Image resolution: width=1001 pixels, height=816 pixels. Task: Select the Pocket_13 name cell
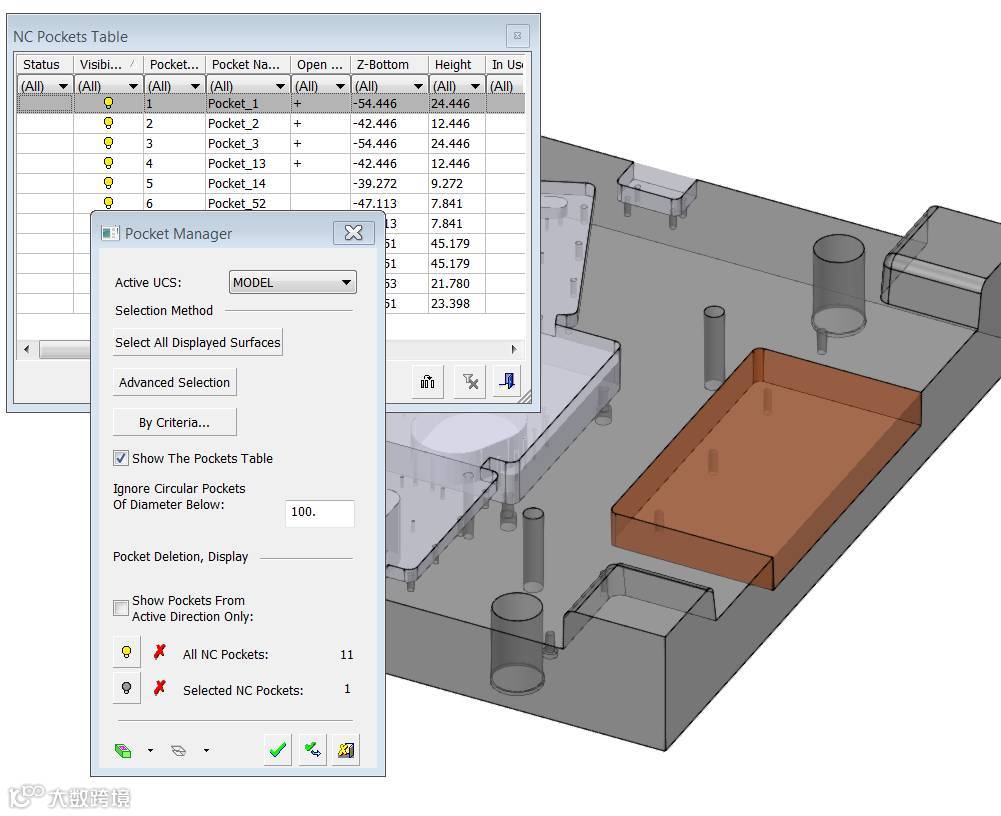pos(248,163)
